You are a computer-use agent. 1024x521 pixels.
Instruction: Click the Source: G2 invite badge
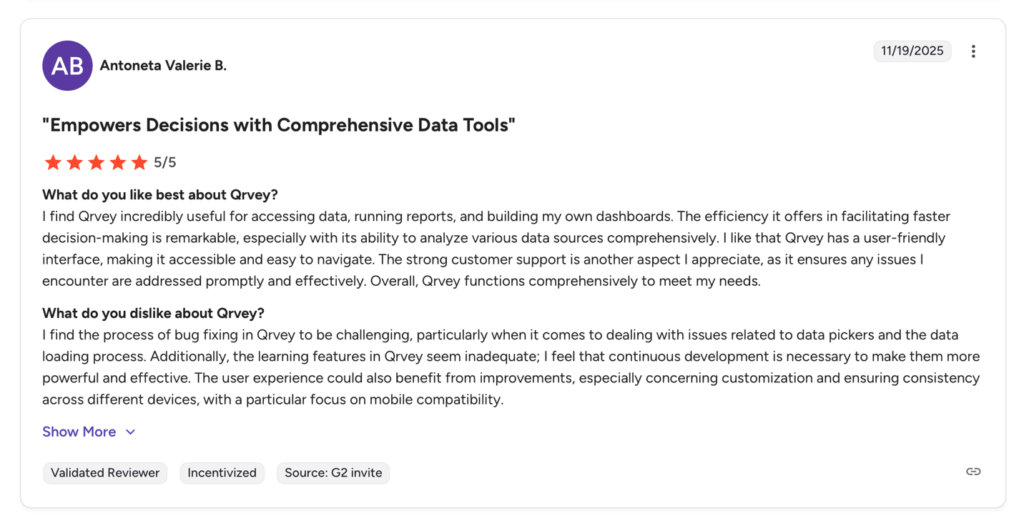pyautogui.click(x=333, y=473)
